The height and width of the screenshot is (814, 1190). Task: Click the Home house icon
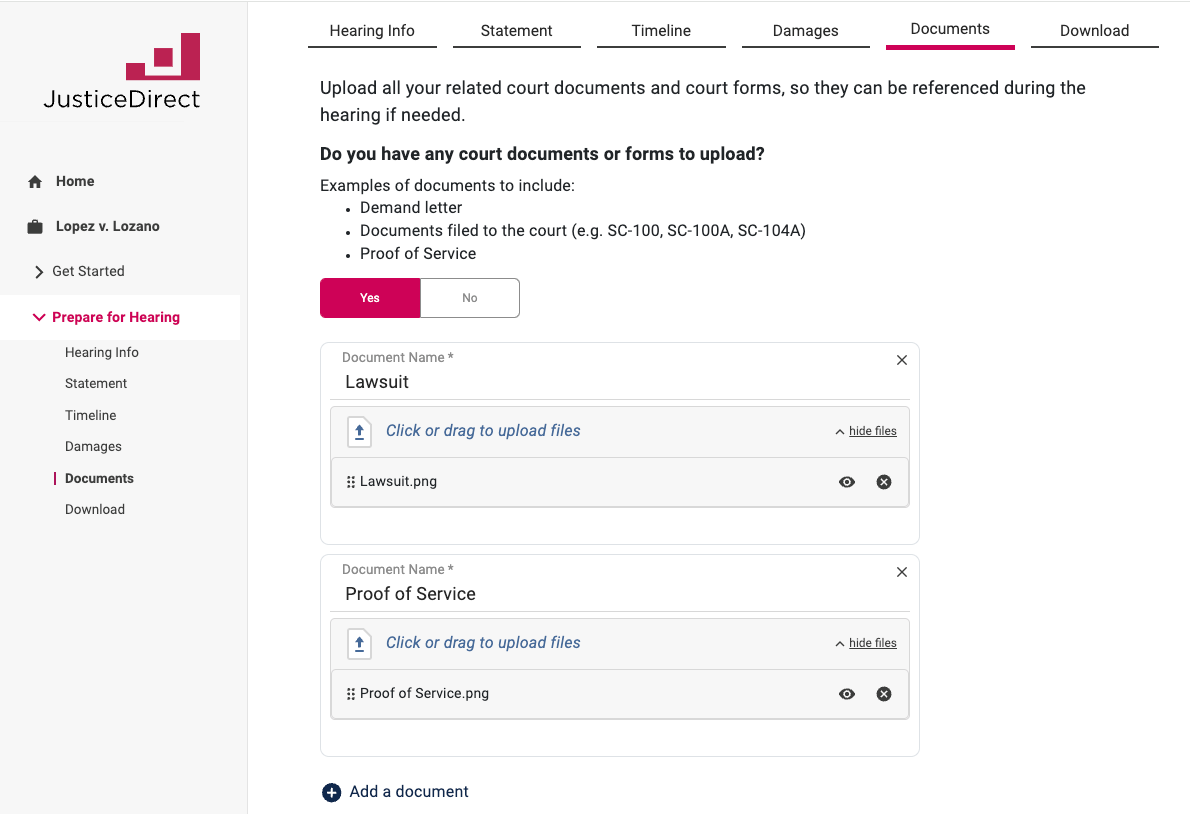click(x=35, y=182)
